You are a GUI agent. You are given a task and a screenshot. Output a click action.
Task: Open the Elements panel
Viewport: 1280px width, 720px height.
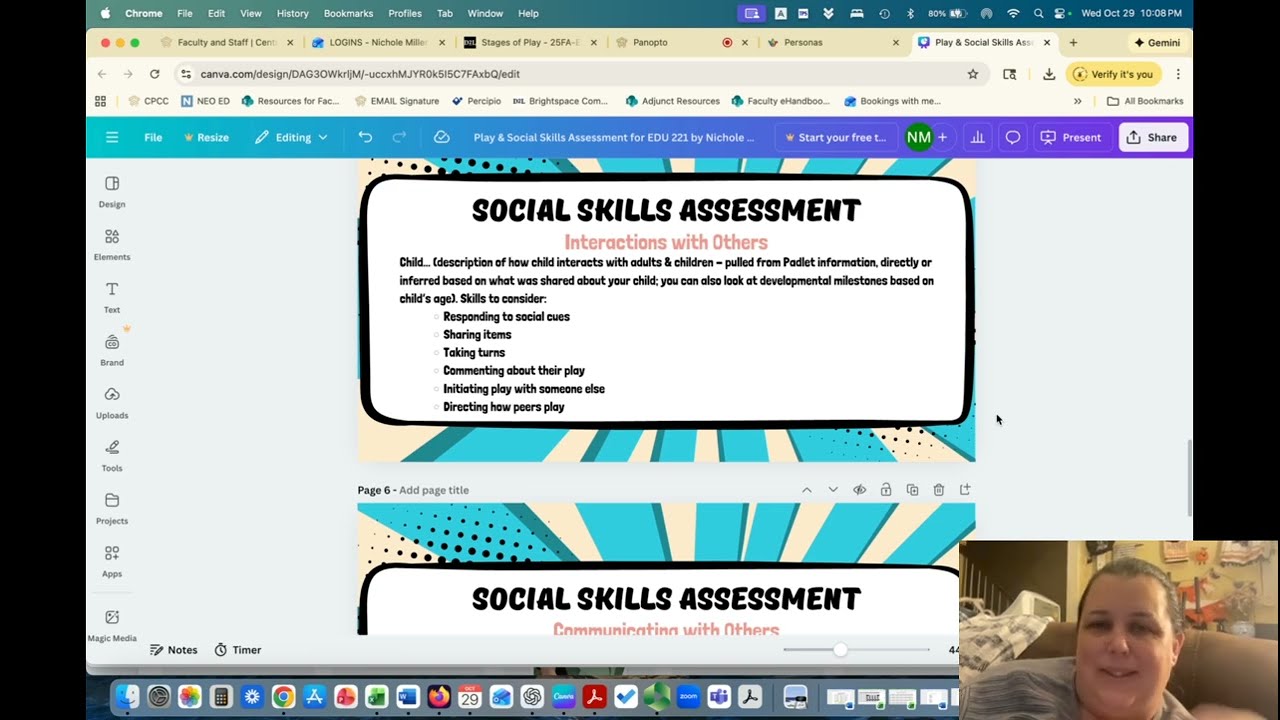click(x=112, y=244)
